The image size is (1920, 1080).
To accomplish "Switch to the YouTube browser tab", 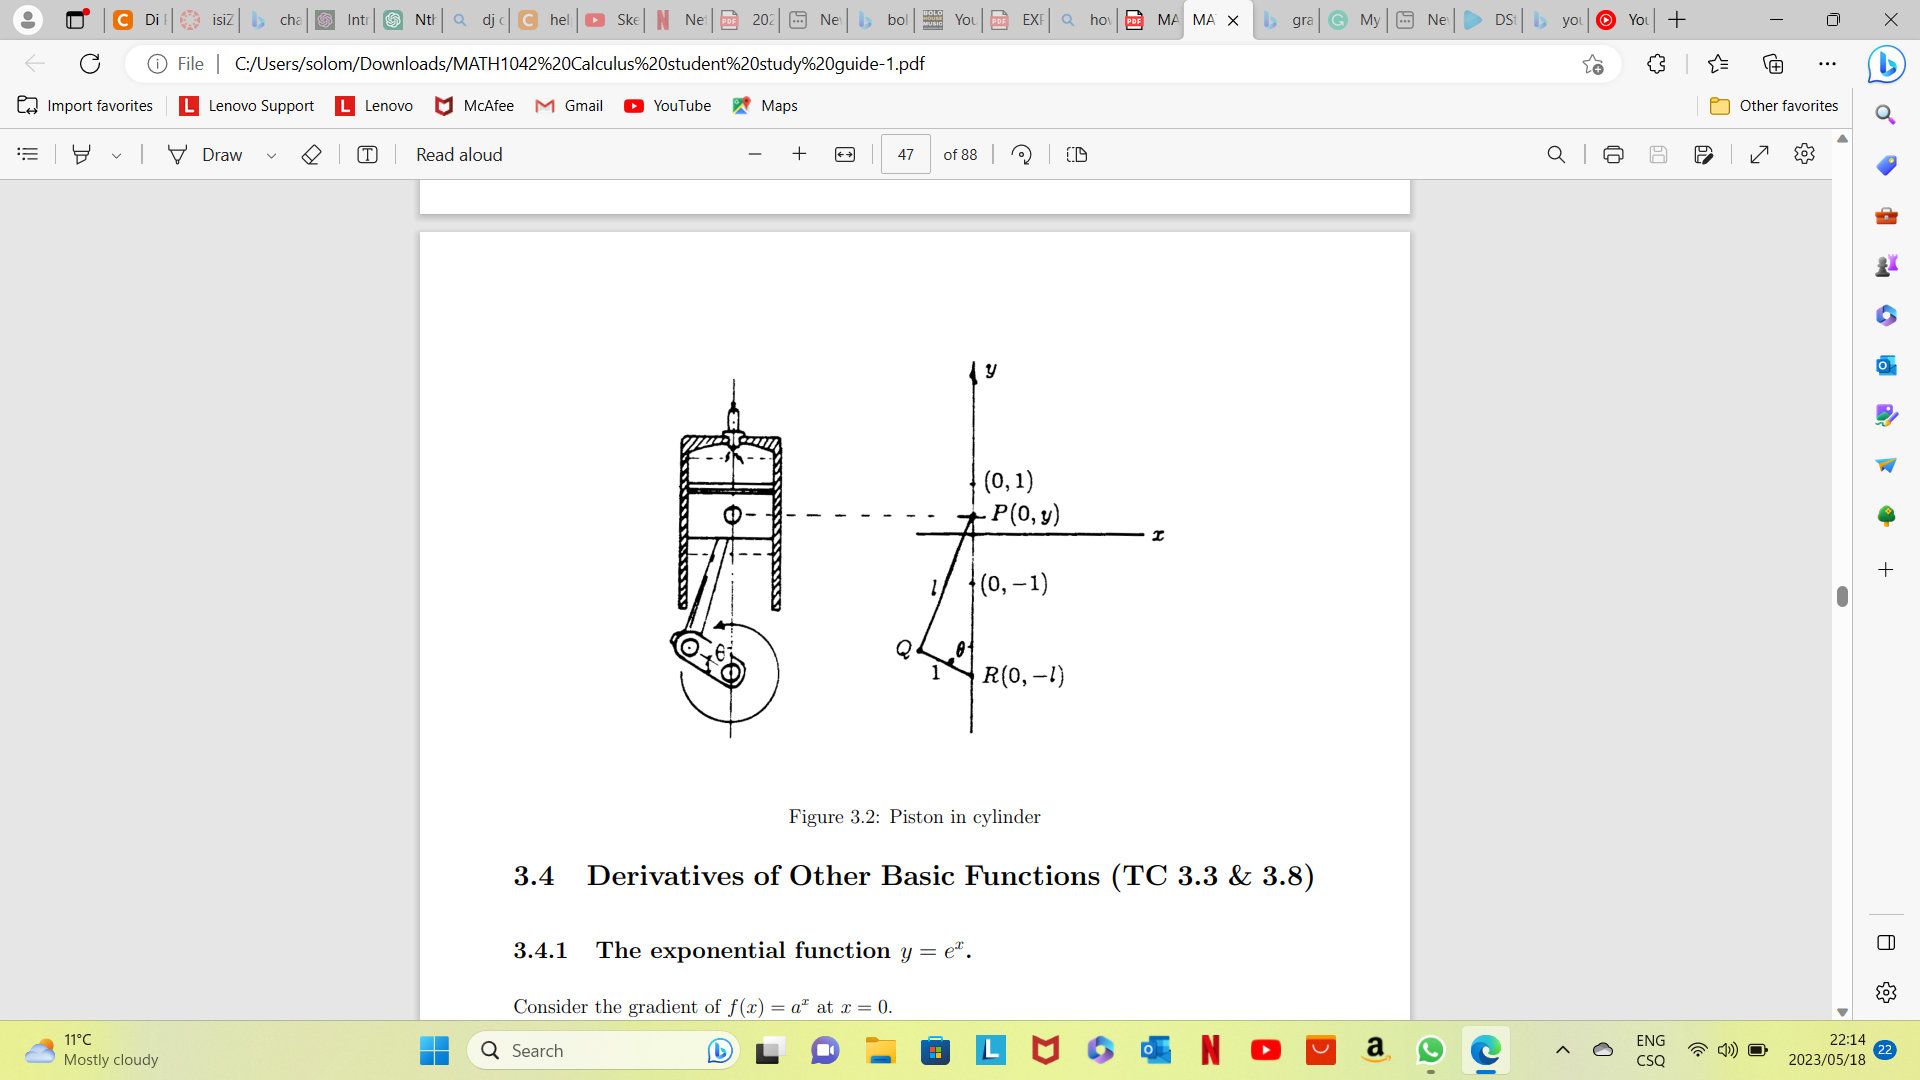I will click(1620, 20).
